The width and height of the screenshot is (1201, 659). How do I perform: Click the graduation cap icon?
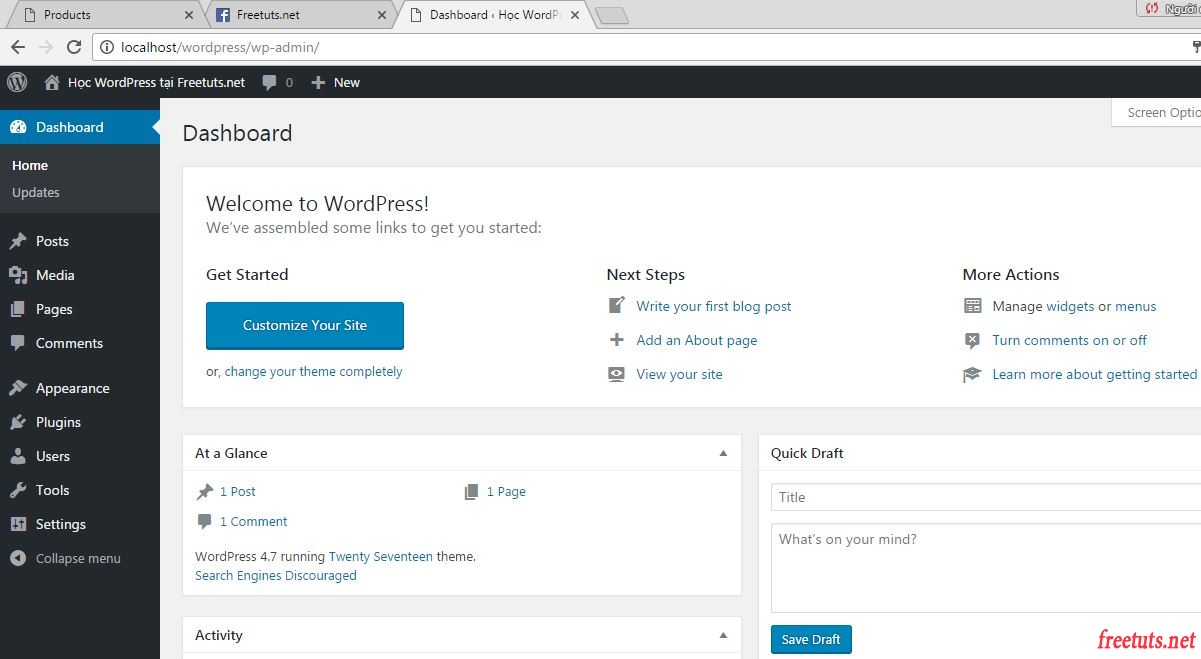[x=972, y=374]
